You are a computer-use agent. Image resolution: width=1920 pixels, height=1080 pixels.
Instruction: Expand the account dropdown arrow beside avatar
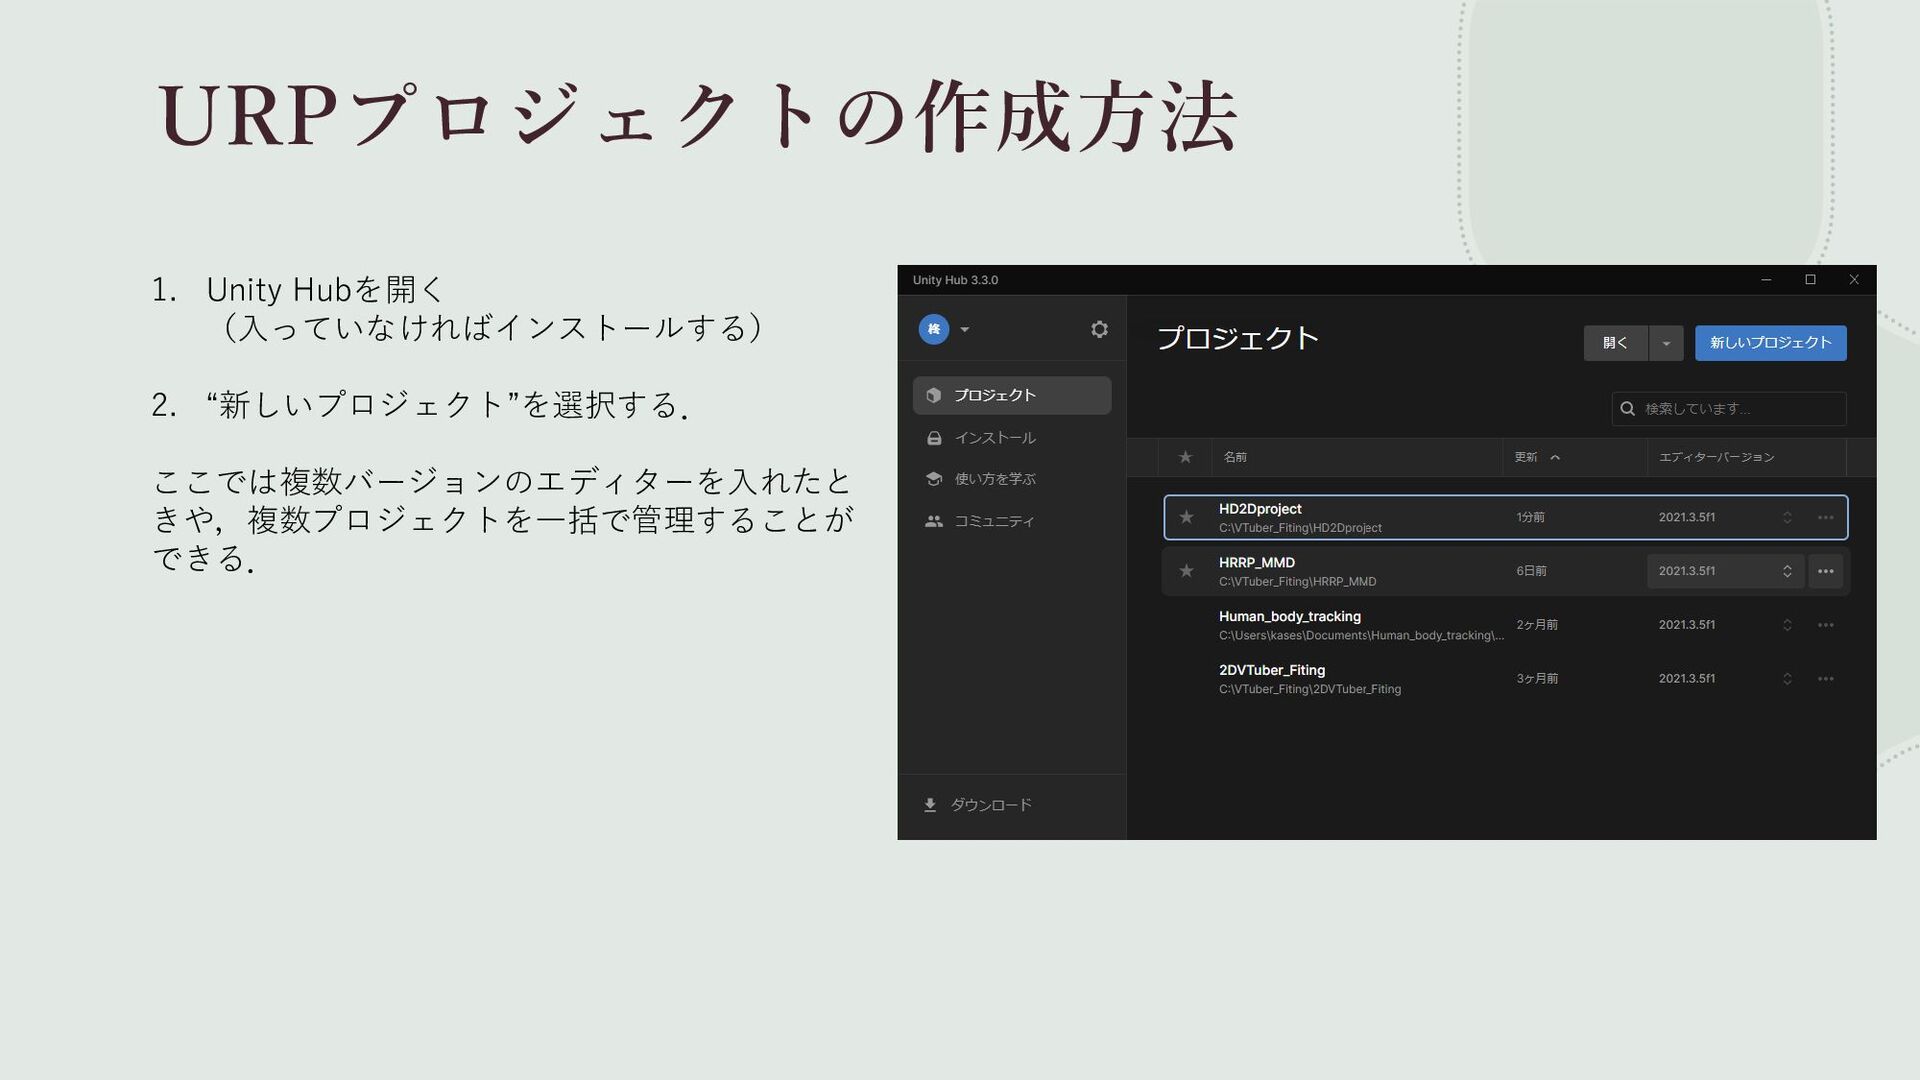click(x=965, y=329)
